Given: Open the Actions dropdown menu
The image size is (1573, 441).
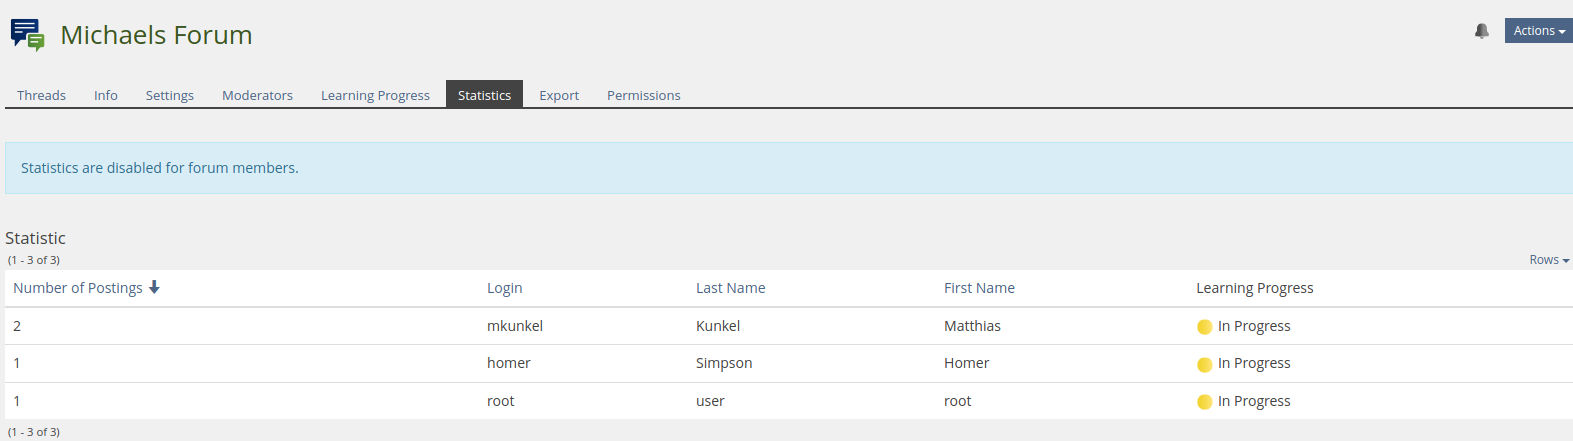Looking at the screenshot, I should 1538,31.
